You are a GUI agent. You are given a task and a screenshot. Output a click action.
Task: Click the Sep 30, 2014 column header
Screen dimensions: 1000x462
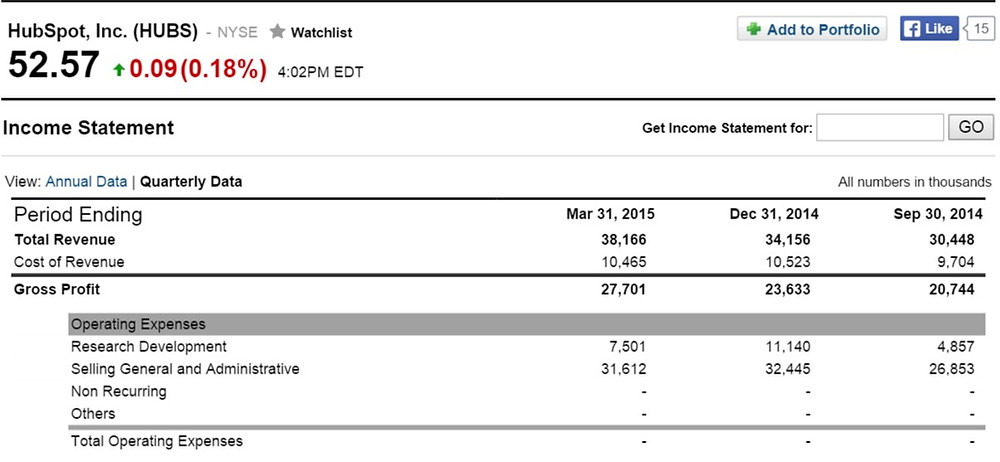pyautogui.click(x=938, y=214)
